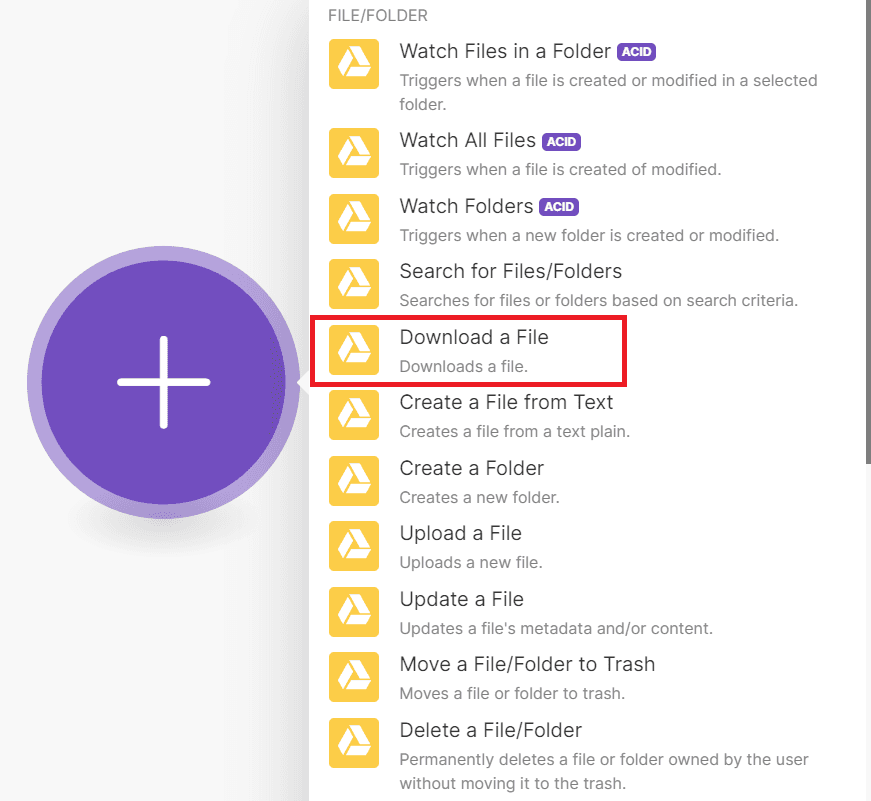Select the Drive icon for Update a File
The width and height of the screenshot is (871, 801).
354,612
